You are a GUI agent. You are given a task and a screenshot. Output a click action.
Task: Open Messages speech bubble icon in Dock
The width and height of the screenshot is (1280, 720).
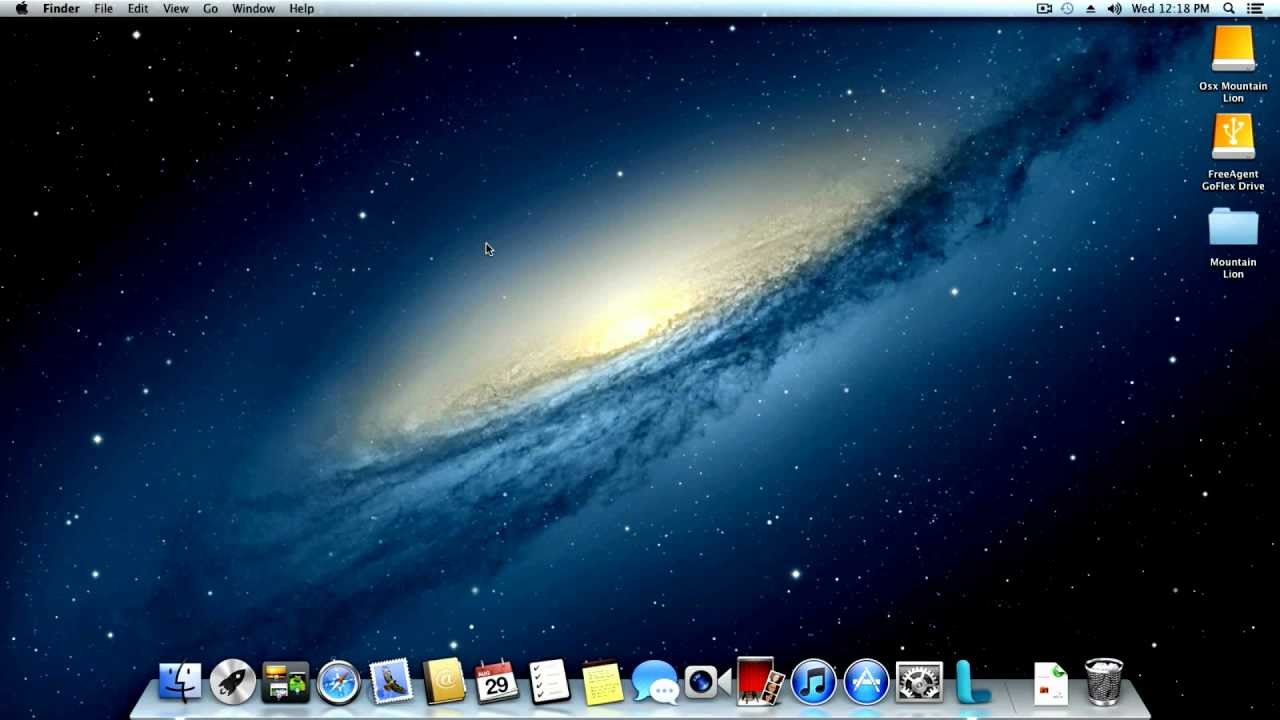click(x=655, y=683)
